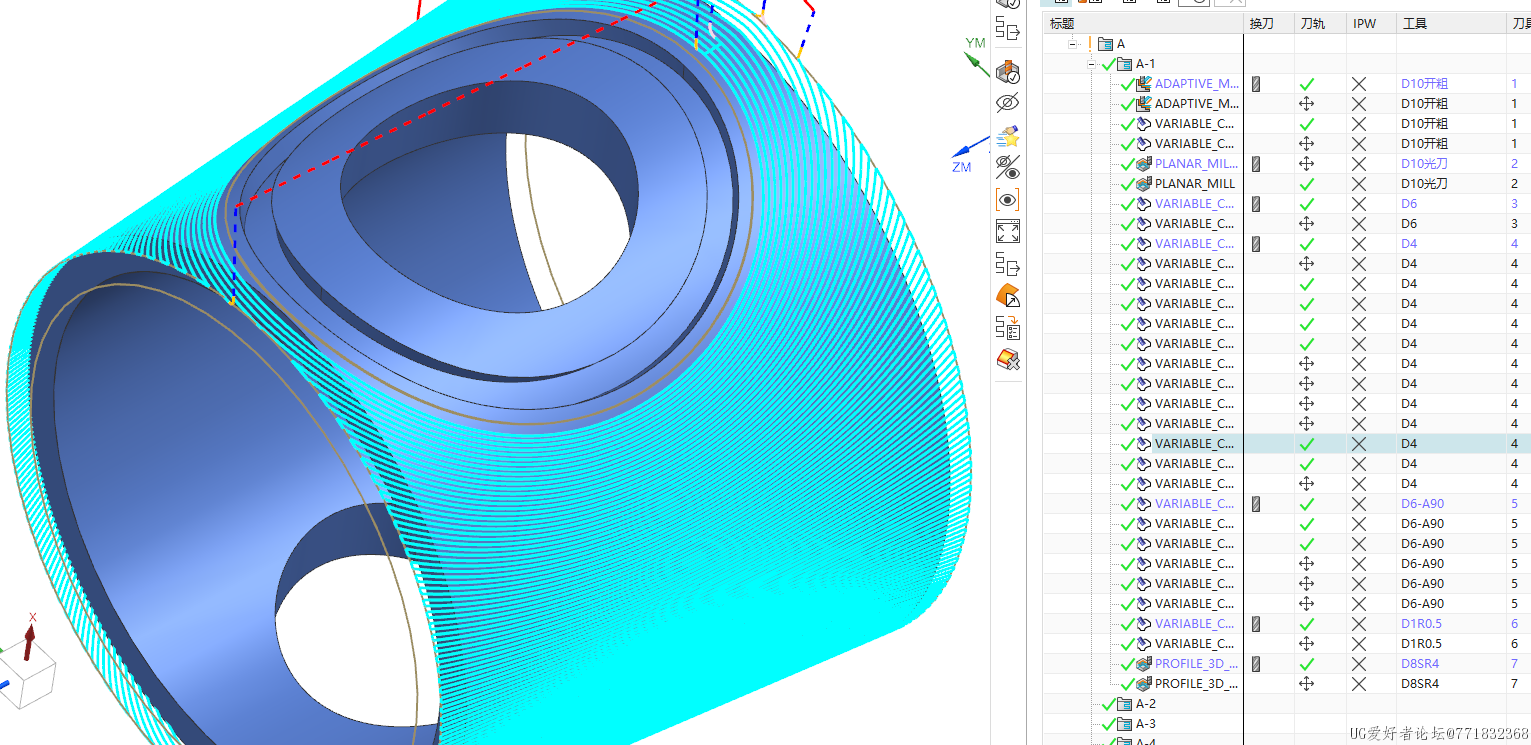Click the black PROFILE_3D operation type icon
The image size is (1531, 745).
tap(1144, 684)
